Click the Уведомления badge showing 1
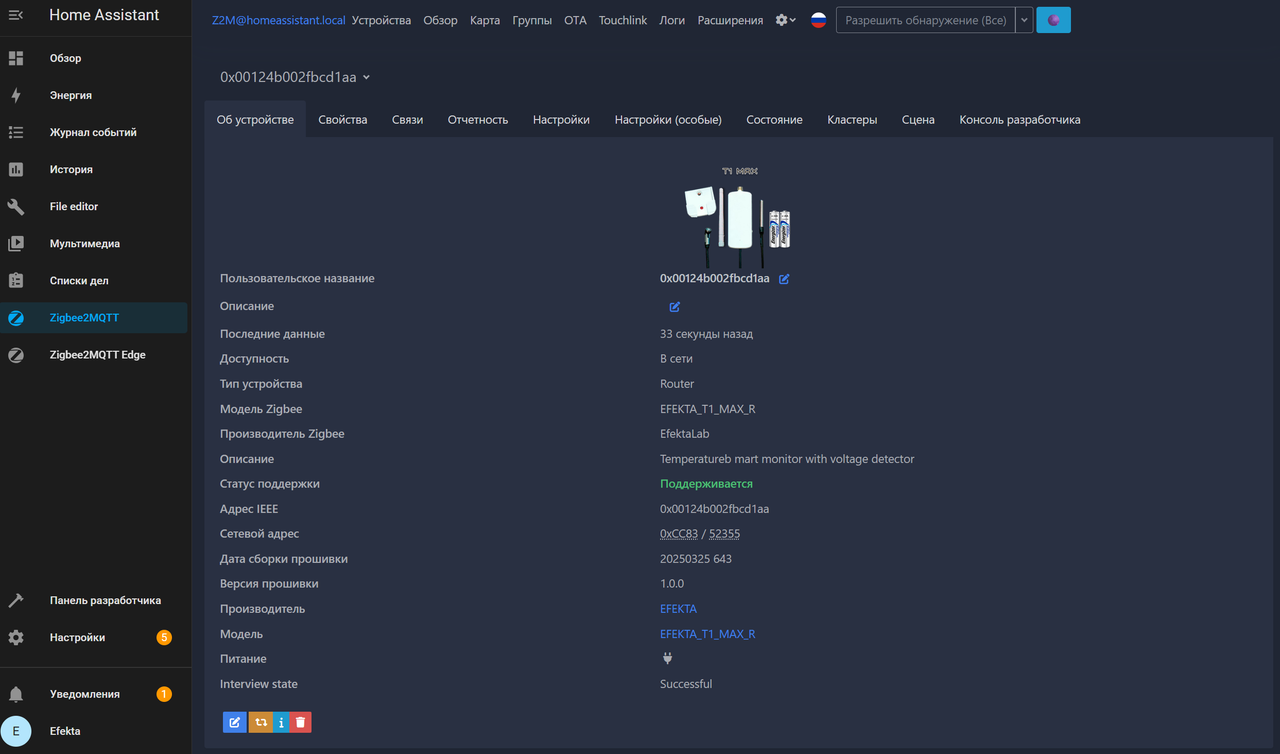Viewport: 1280px width, 754px height. pos(164,694)
